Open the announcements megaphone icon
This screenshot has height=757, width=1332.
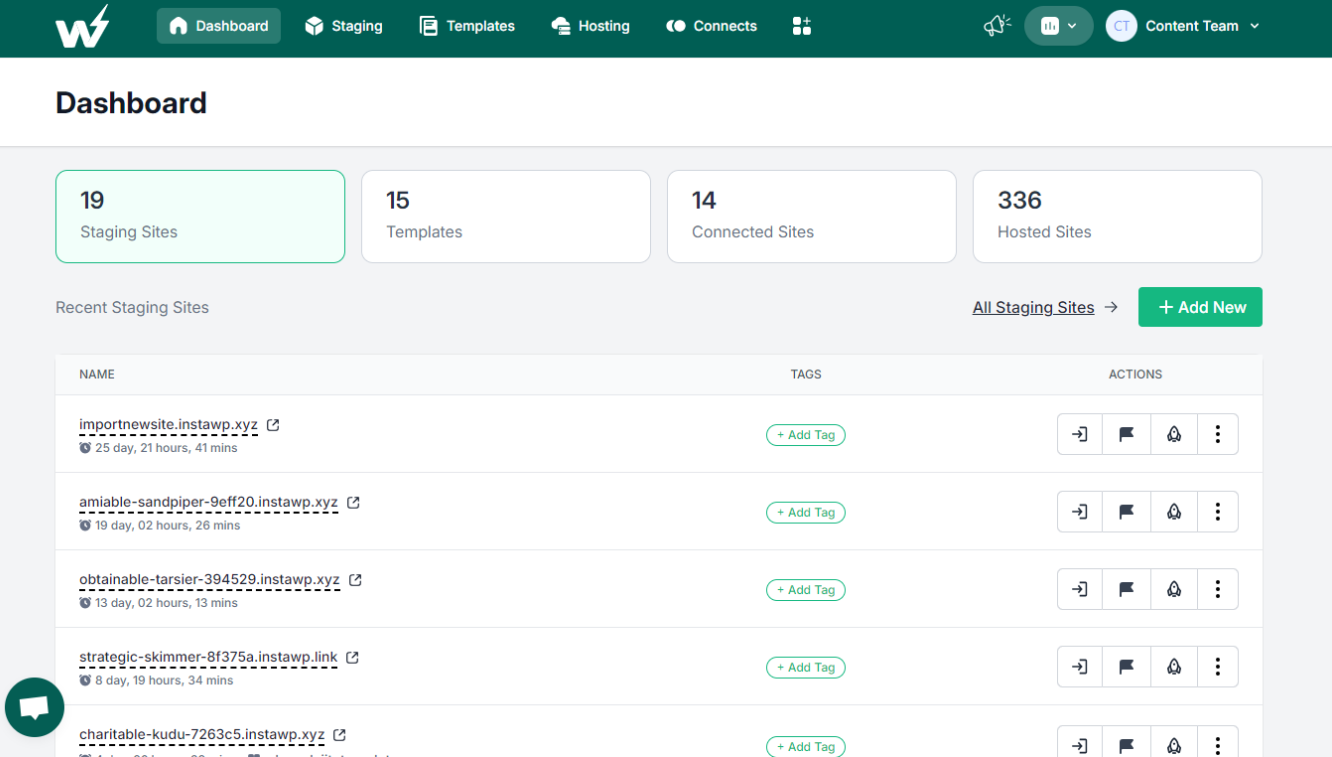pos(997,26)
